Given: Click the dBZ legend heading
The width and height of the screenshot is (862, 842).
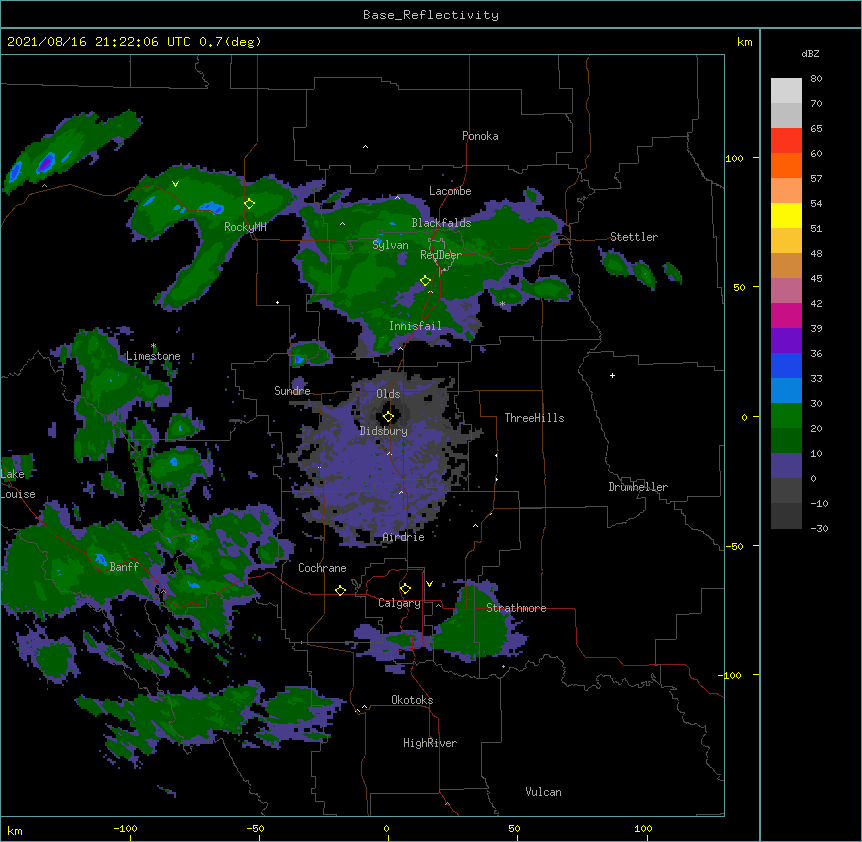Looking at the screenshot, I should pyautogui.click(x=810, y=54).
